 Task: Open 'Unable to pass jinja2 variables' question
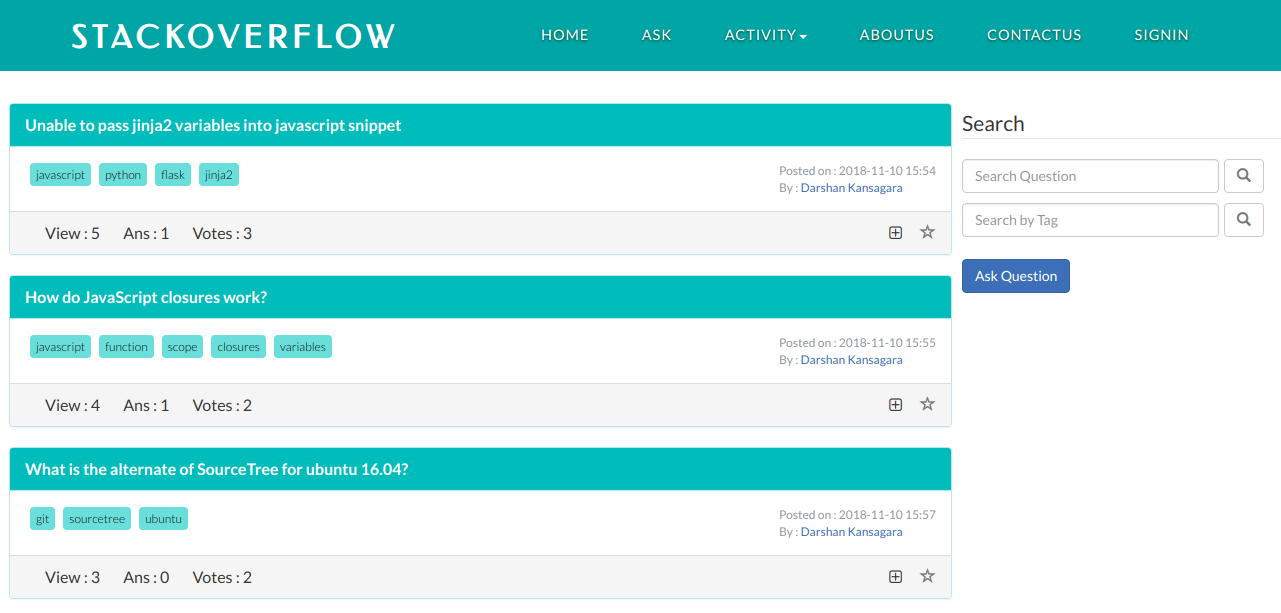coord(213,126)
